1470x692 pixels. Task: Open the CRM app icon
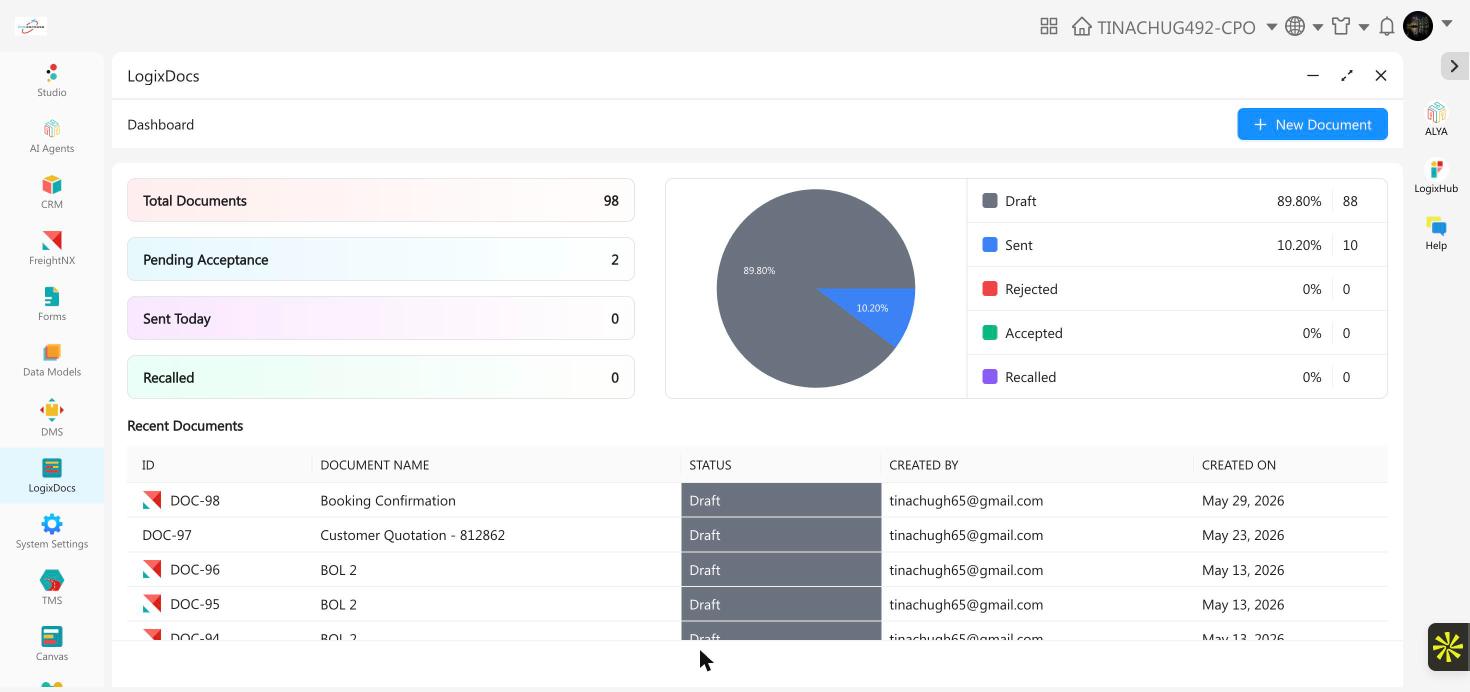(52, 192)
